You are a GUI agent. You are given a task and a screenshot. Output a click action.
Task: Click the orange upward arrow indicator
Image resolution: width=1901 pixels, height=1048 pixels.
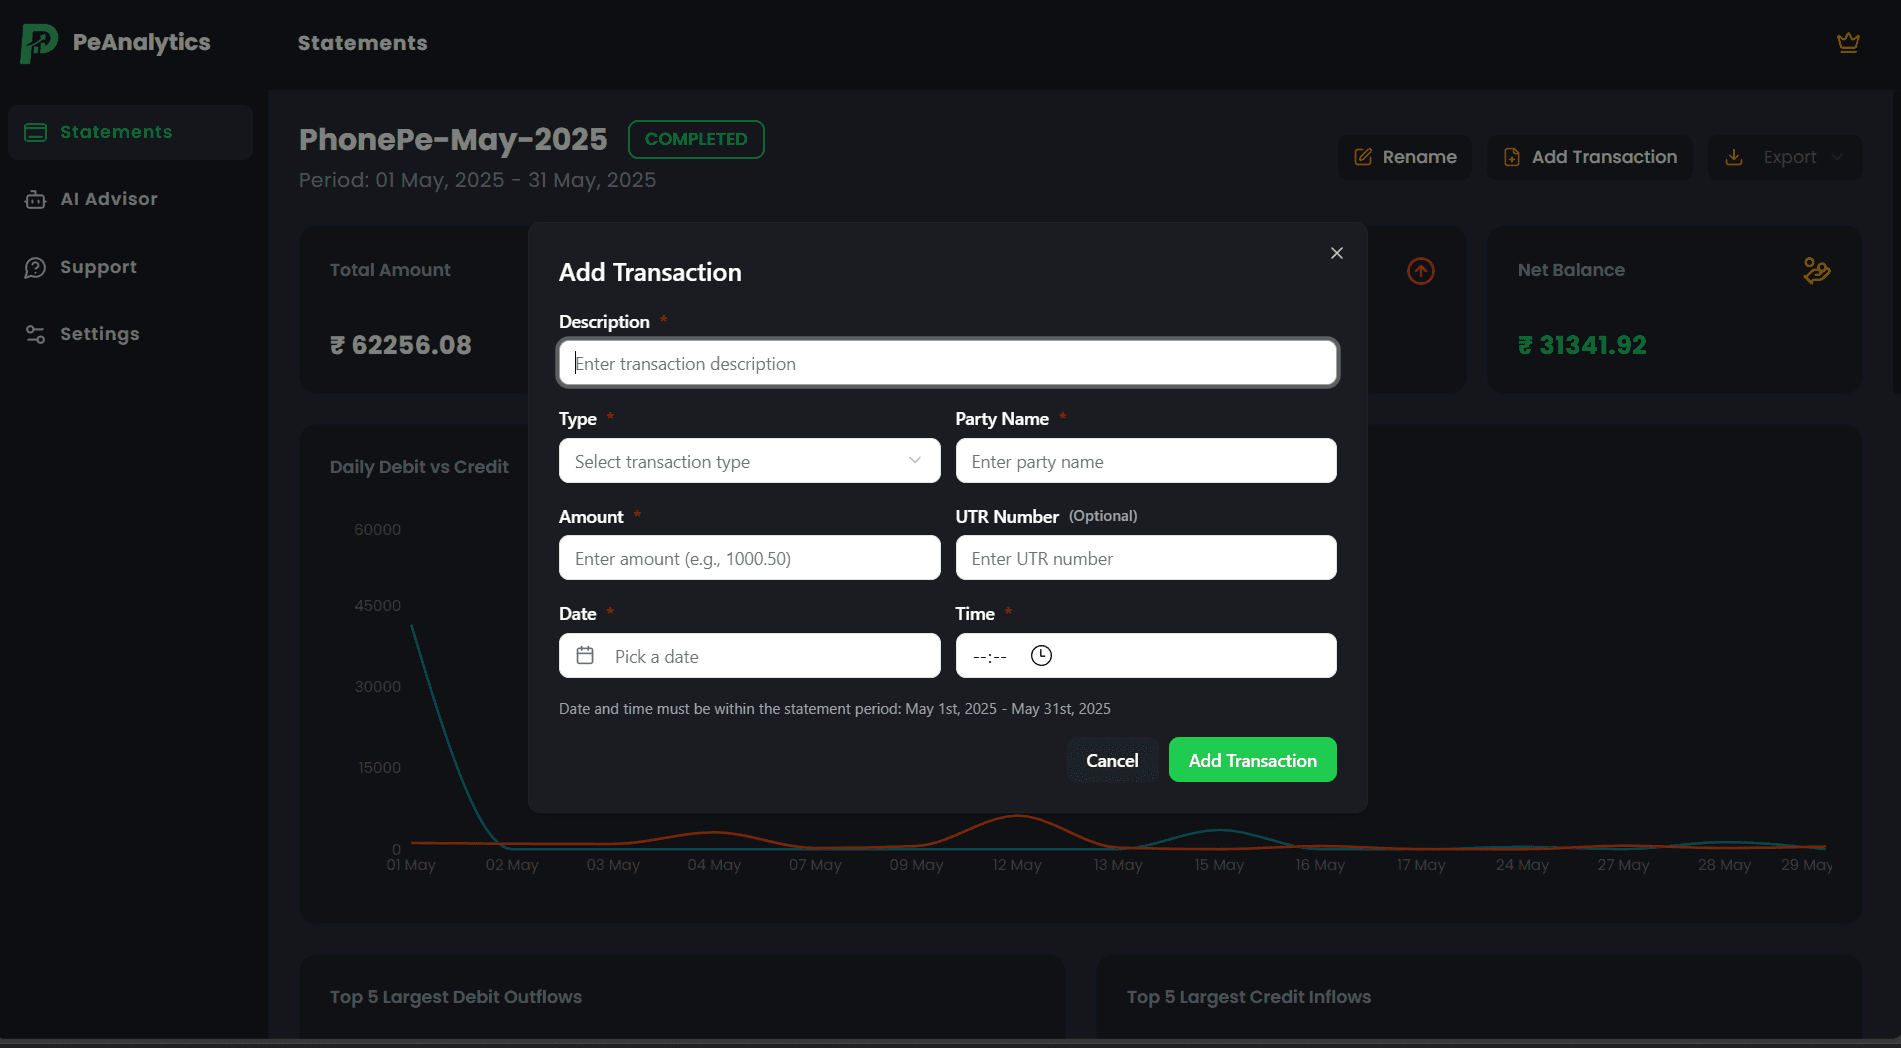[x=1420, y=270]
